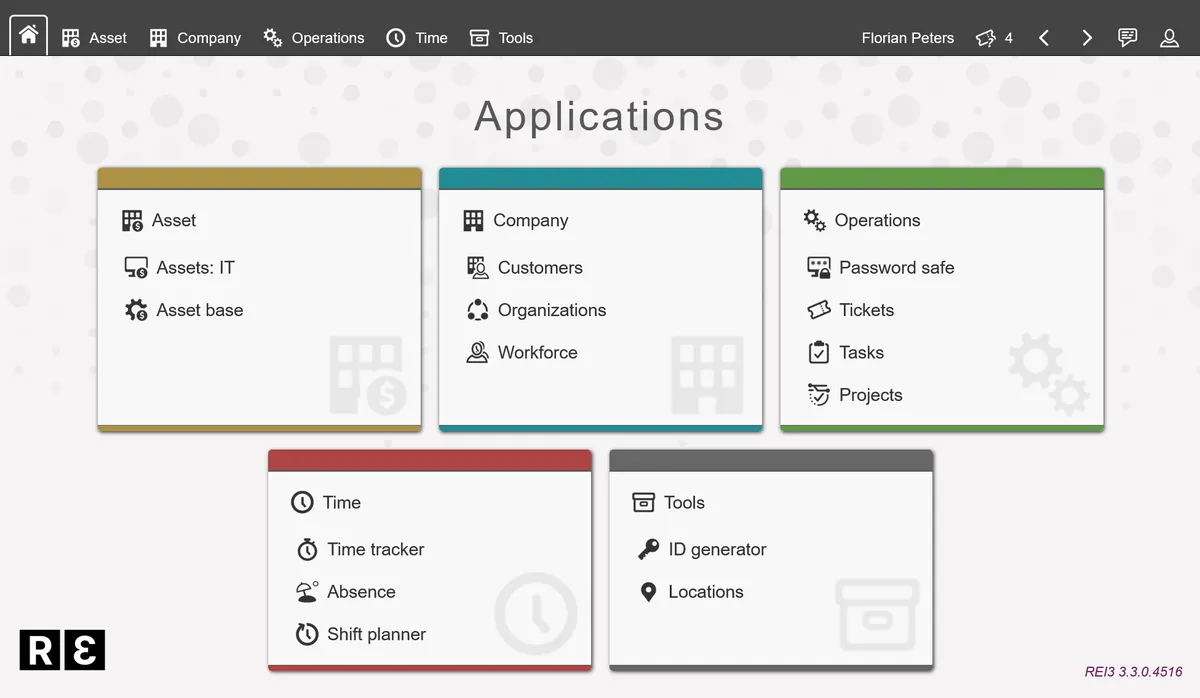Open Workforce in the Company card
Screen dimensions: 1200x698
pos(537,353)
